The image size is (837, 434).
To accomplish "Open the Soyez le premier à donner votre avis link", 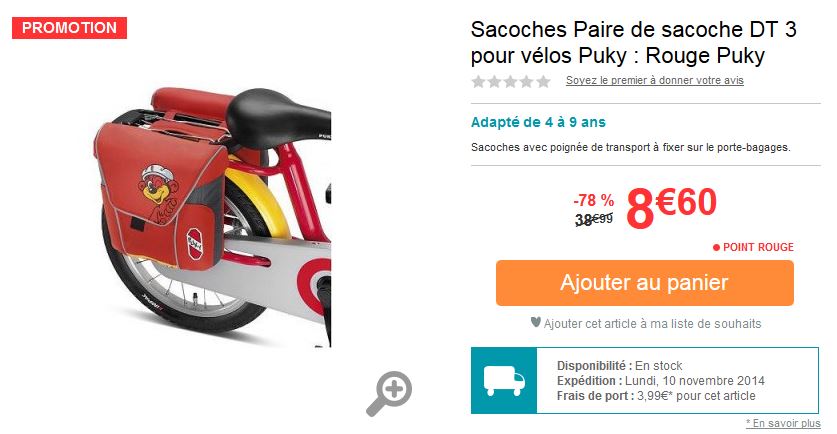I will 654,81.
